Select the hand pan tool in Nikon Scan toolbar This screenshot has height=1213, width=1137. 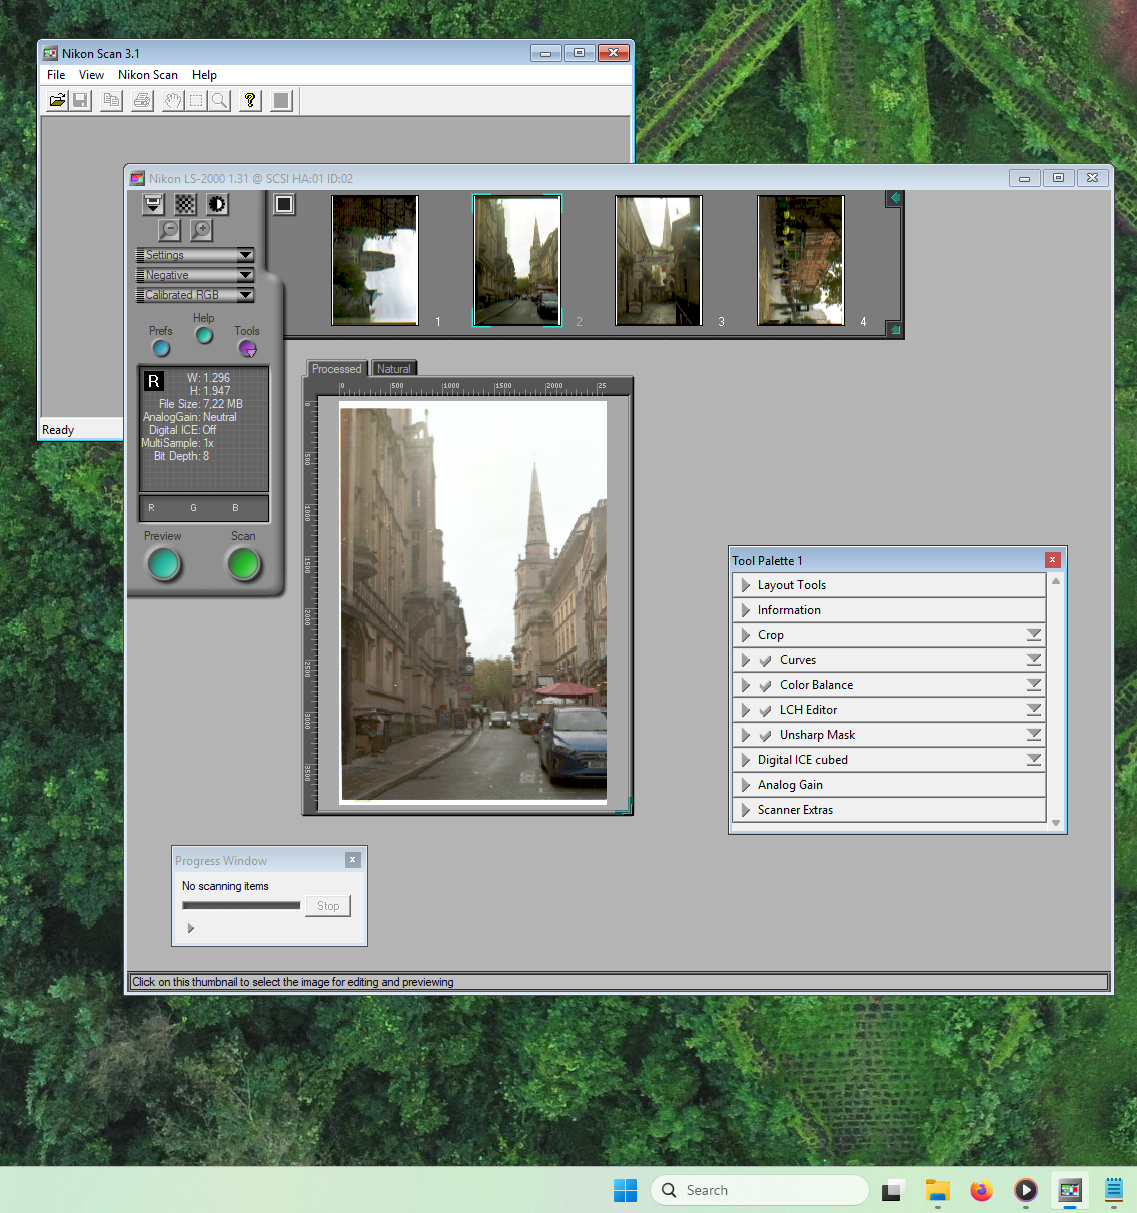pos(172,100)
